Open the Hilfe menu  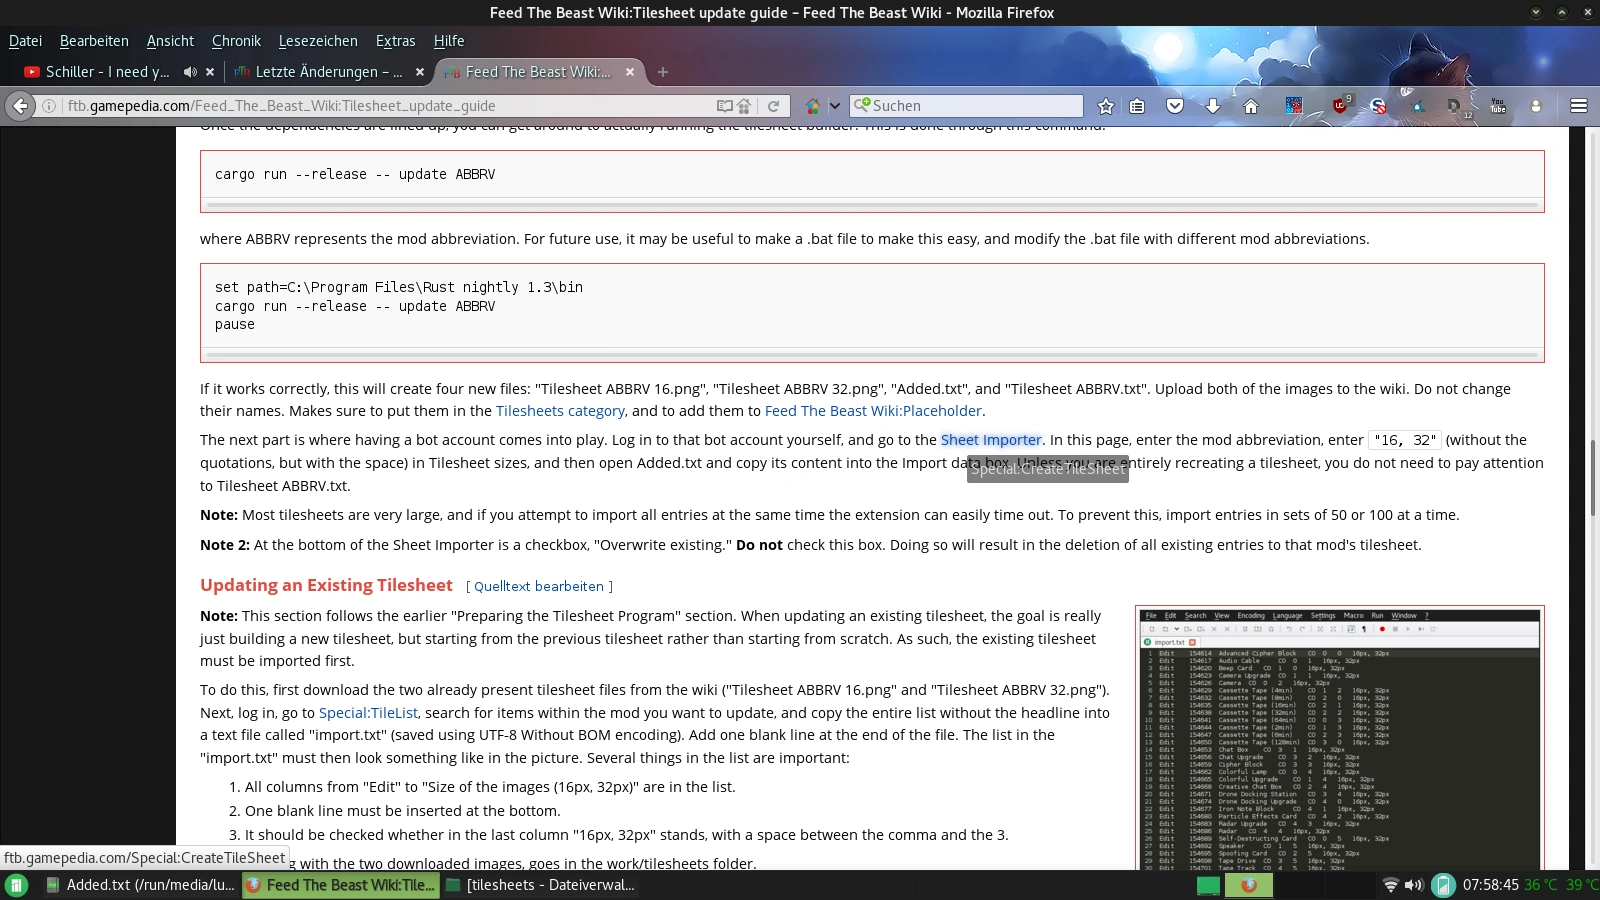[449, 41]
